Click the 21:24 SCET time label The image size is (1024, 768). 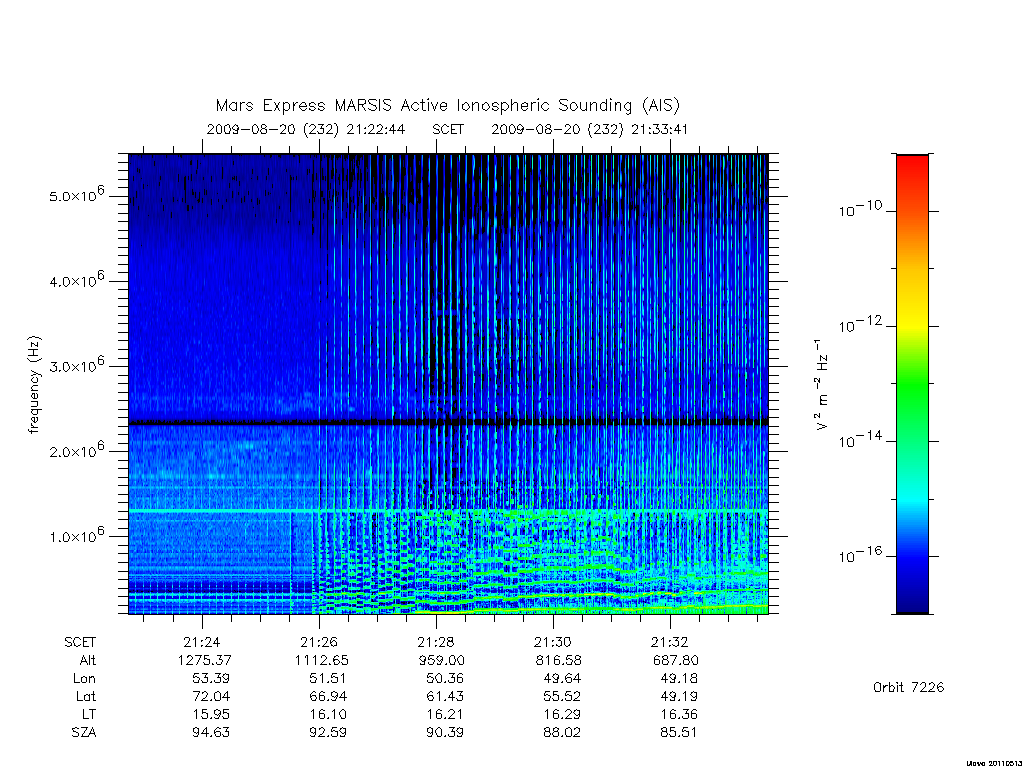202,642
